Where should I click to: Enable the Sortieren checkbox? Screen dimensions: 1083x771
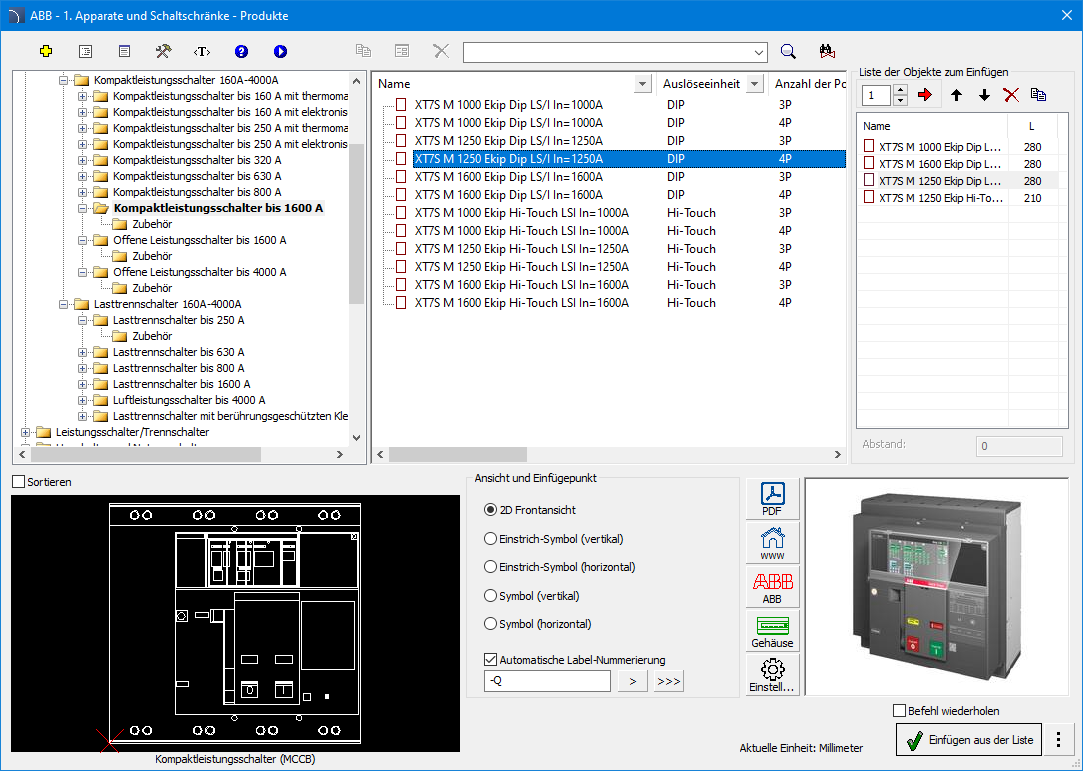click(19, 482)
